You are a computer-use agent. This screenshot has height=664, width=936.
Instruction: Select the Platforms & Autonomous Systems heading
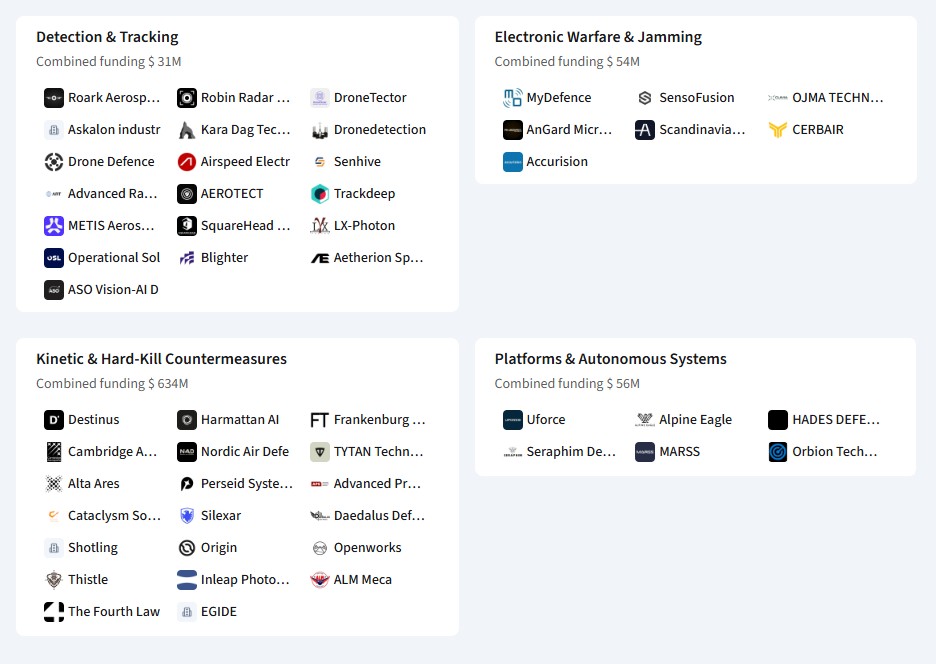coord(610,359)
